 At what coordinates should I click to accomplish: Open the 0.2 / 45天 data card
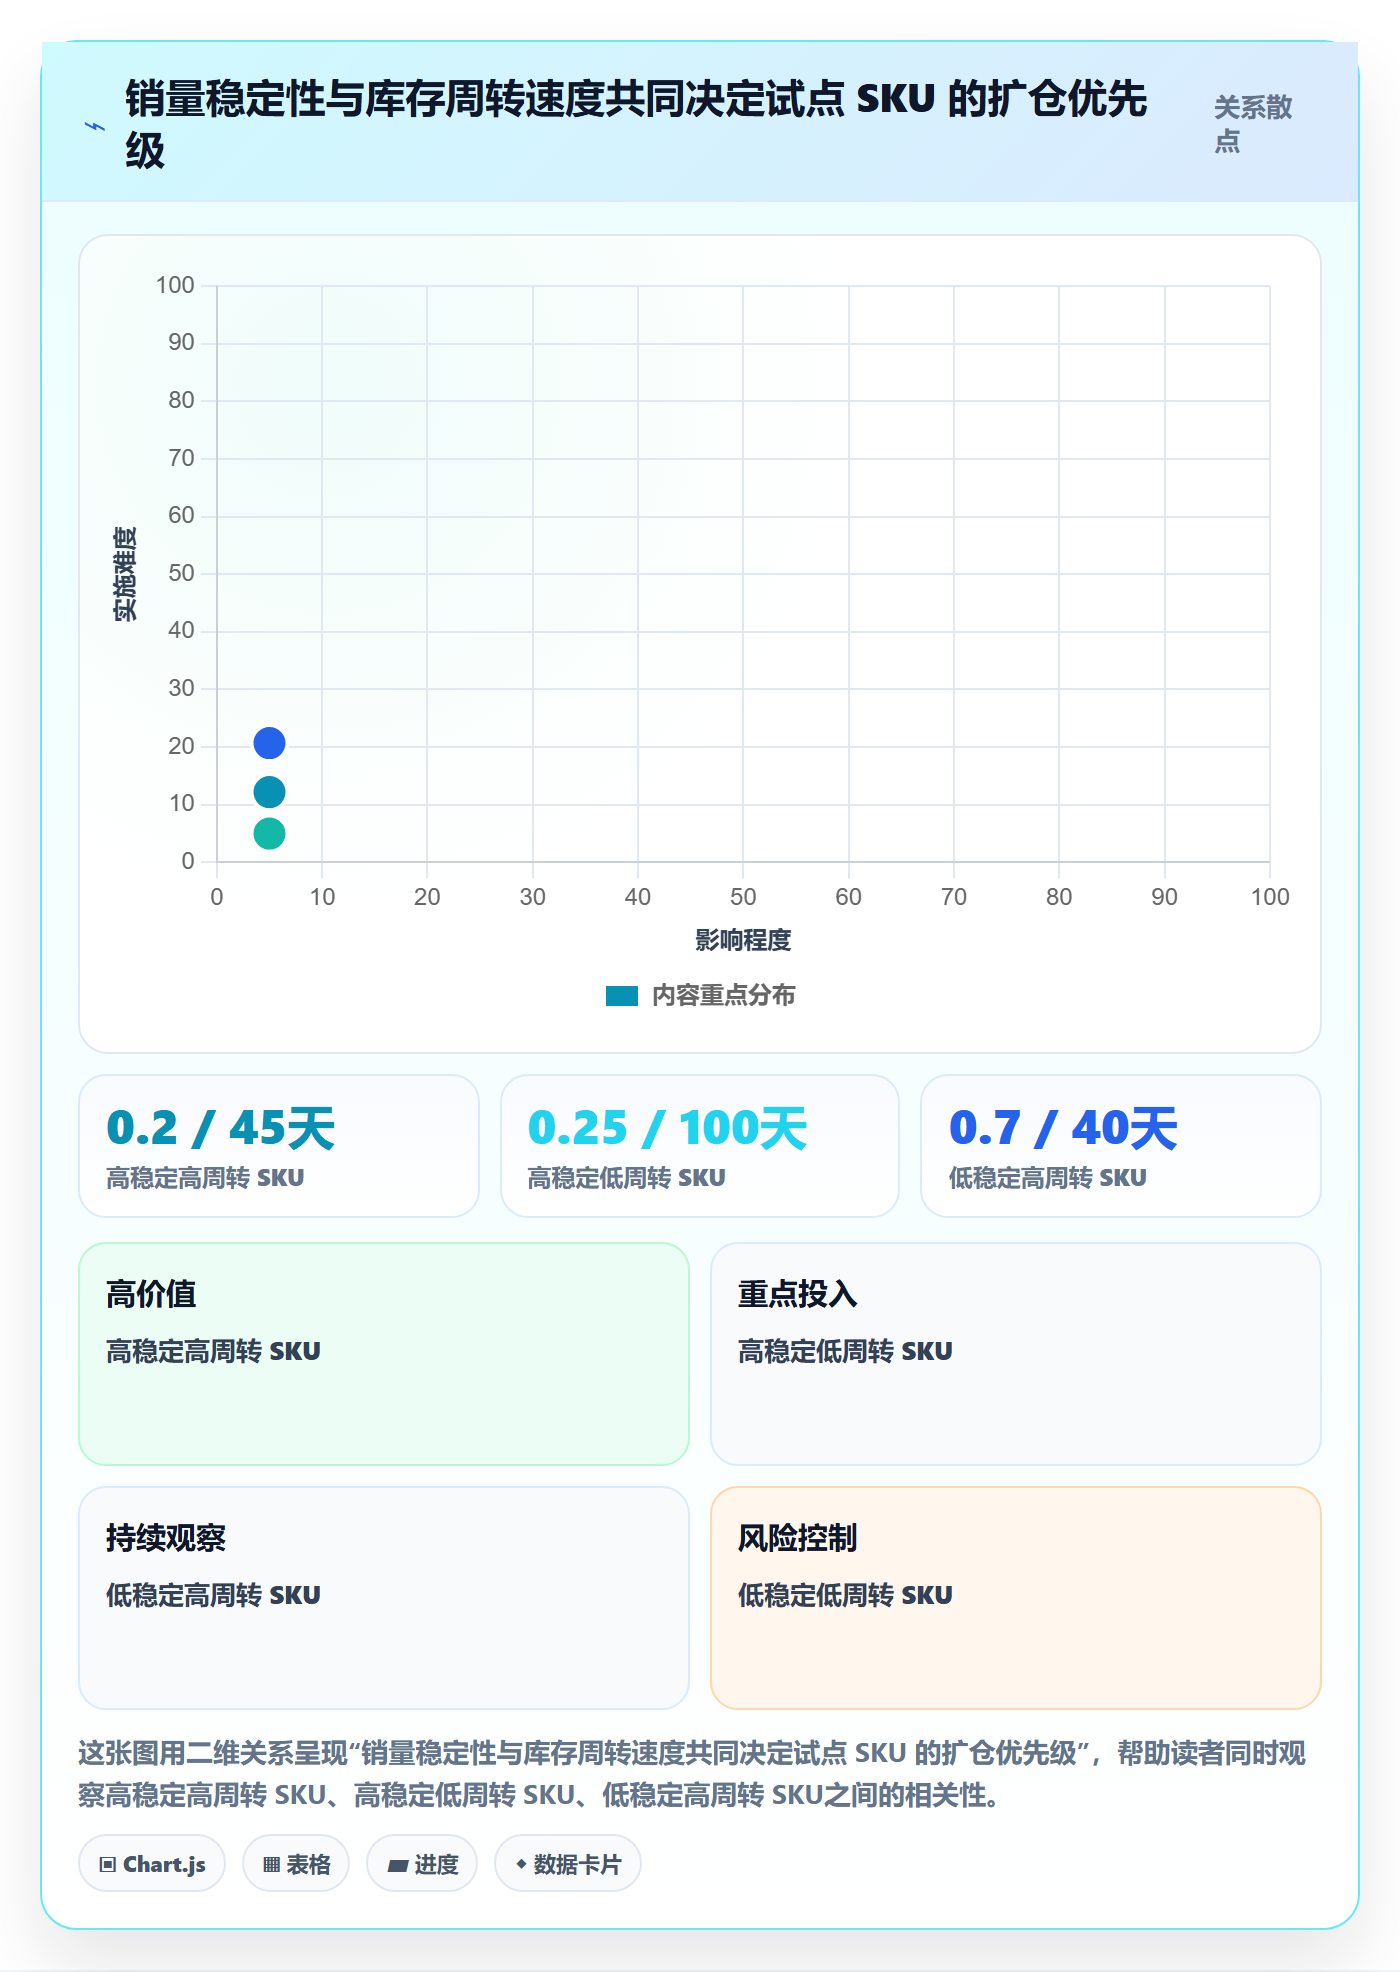pyautogui.click(x=279, y=1146)
